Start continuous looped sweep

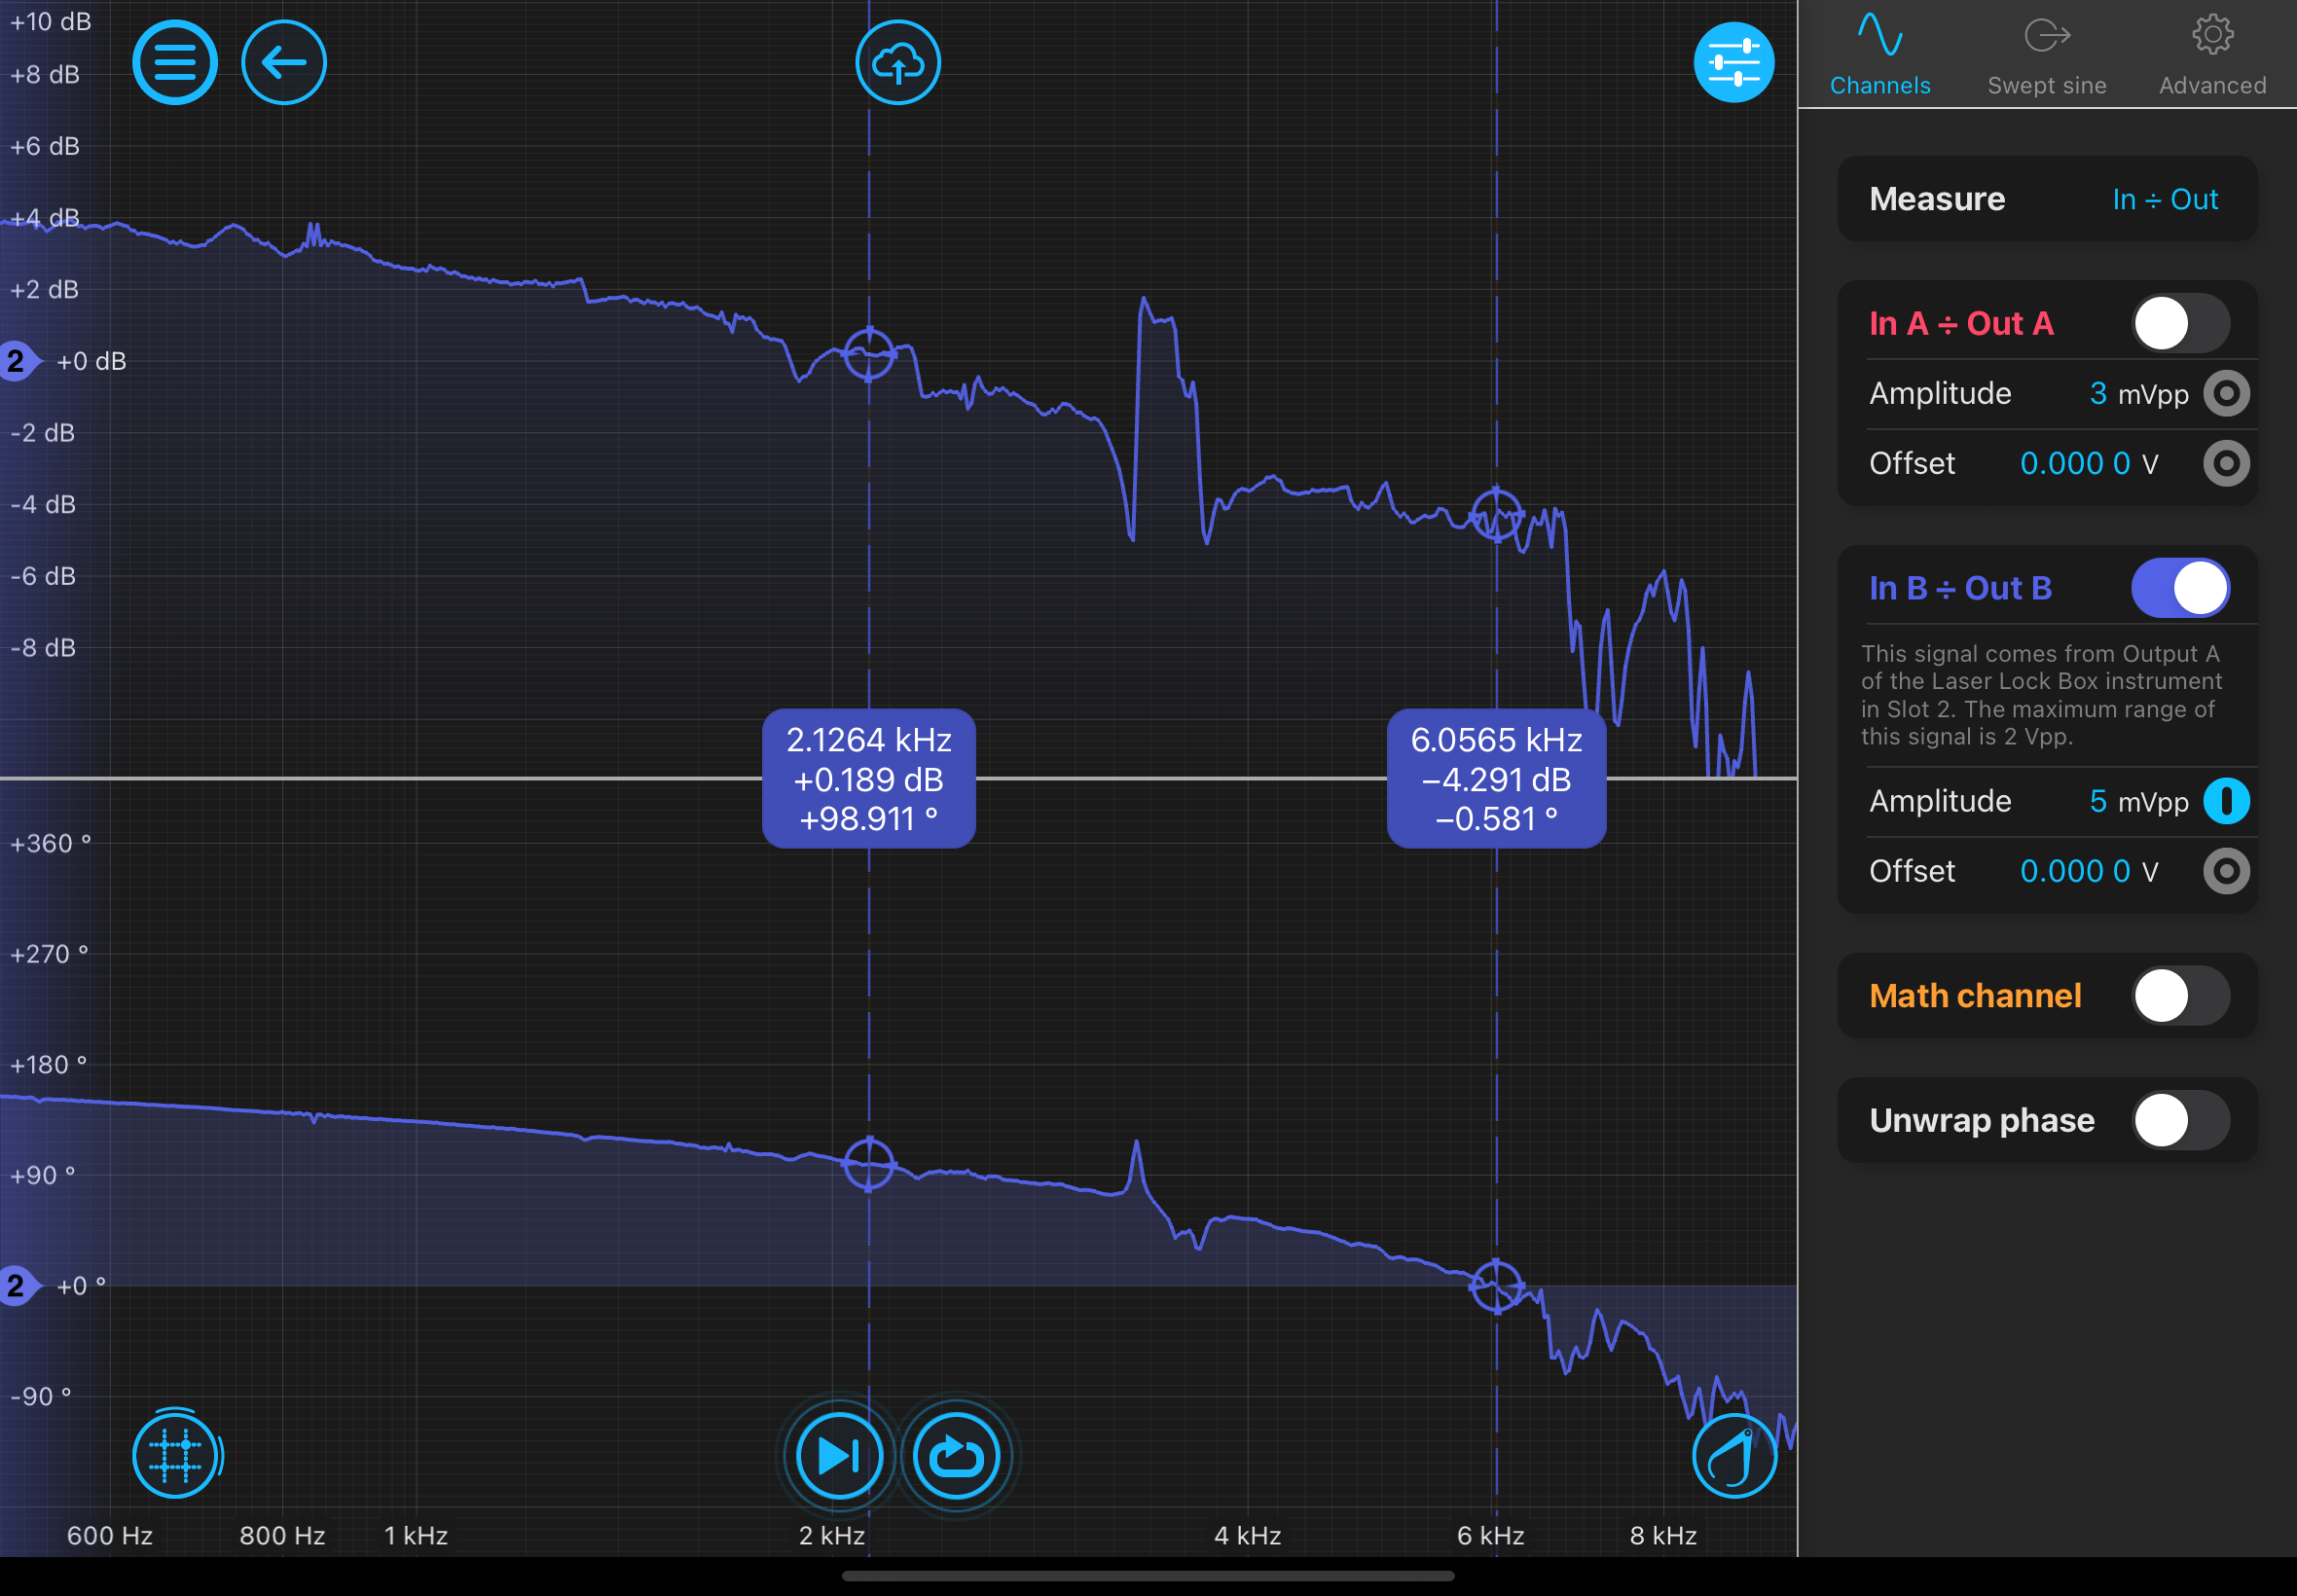point(956,1455)
